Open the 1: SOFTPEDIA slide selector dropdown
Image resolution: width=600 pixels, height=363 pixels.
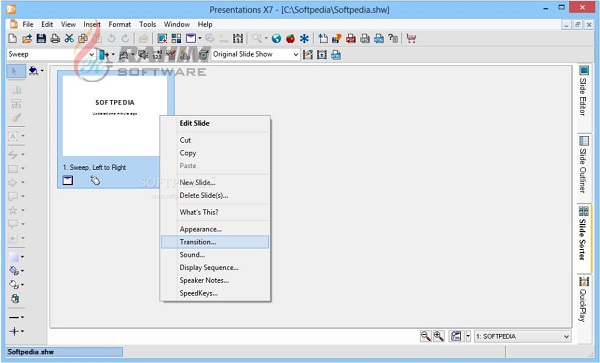[566, 337]
